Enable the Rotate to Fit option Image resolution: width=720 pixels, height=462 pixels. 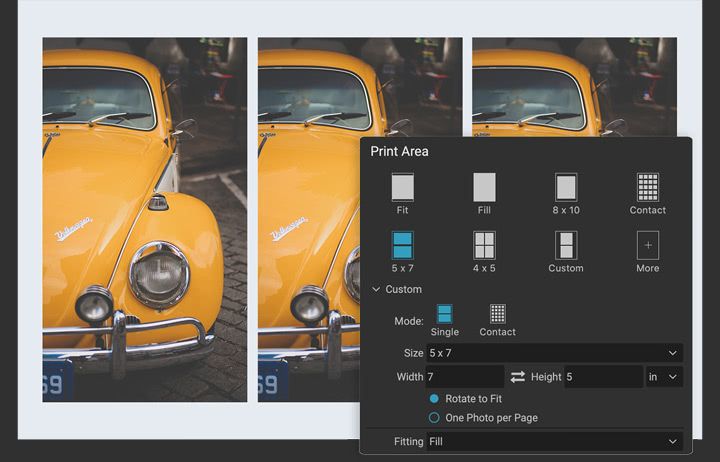click(x=434, y=399)
